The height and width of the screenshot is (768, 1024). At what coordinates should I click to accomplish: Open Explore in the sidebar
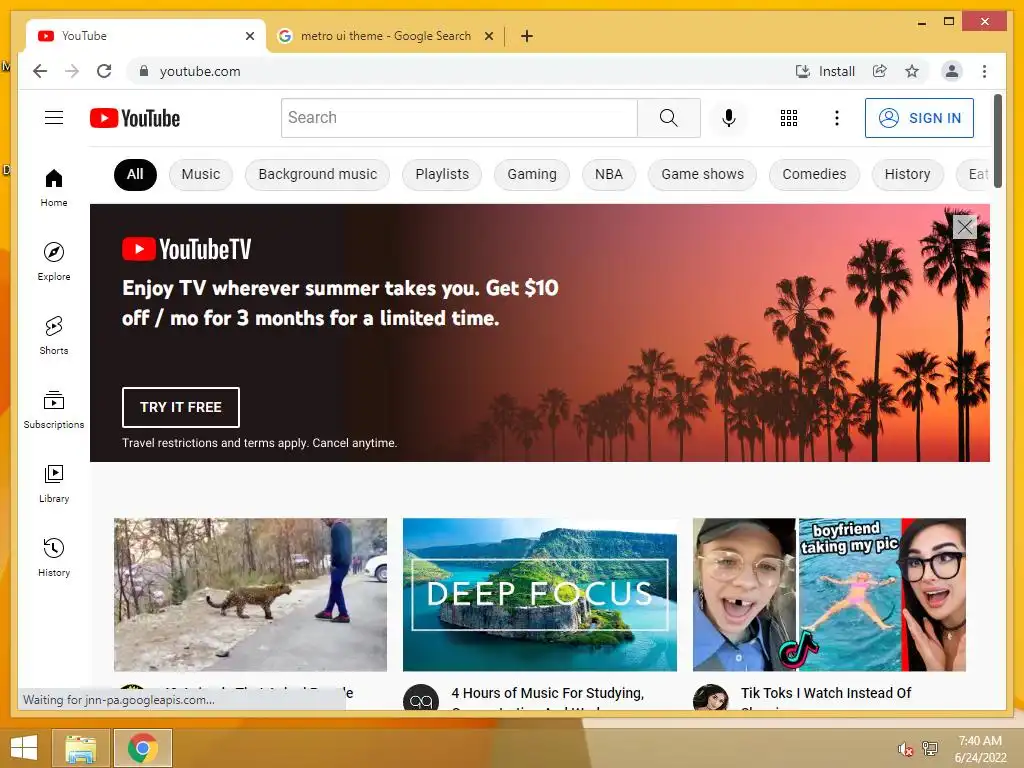(x=54, y=261)
